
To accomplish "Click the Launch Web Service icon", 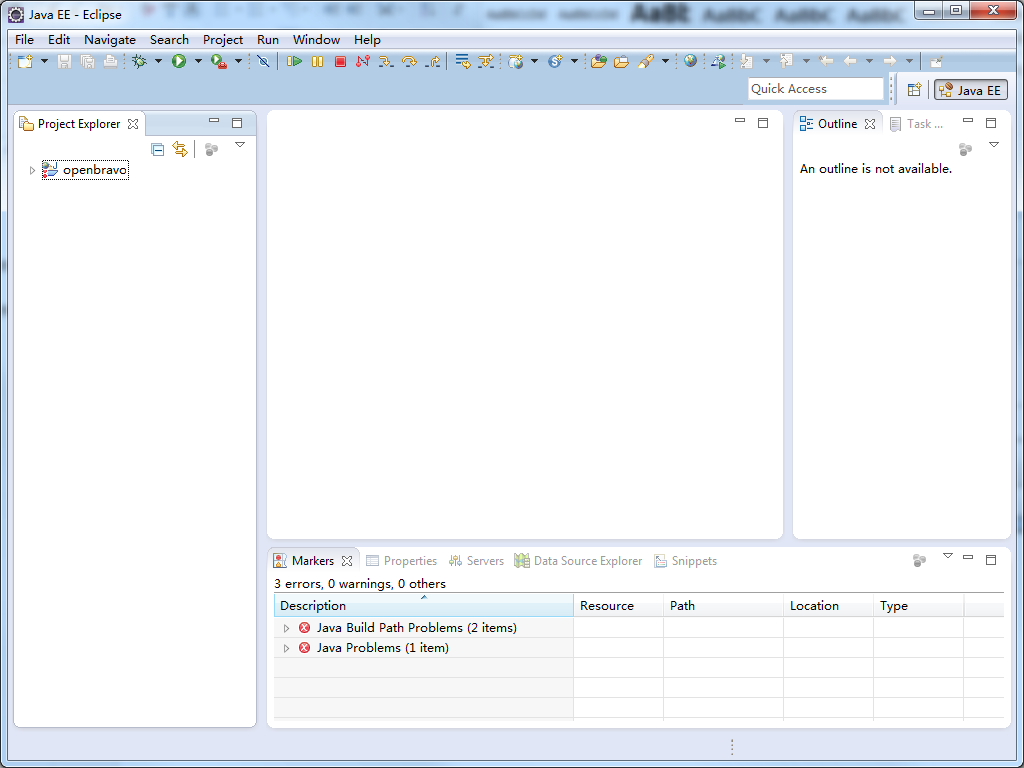I will (x=718, y=61).
